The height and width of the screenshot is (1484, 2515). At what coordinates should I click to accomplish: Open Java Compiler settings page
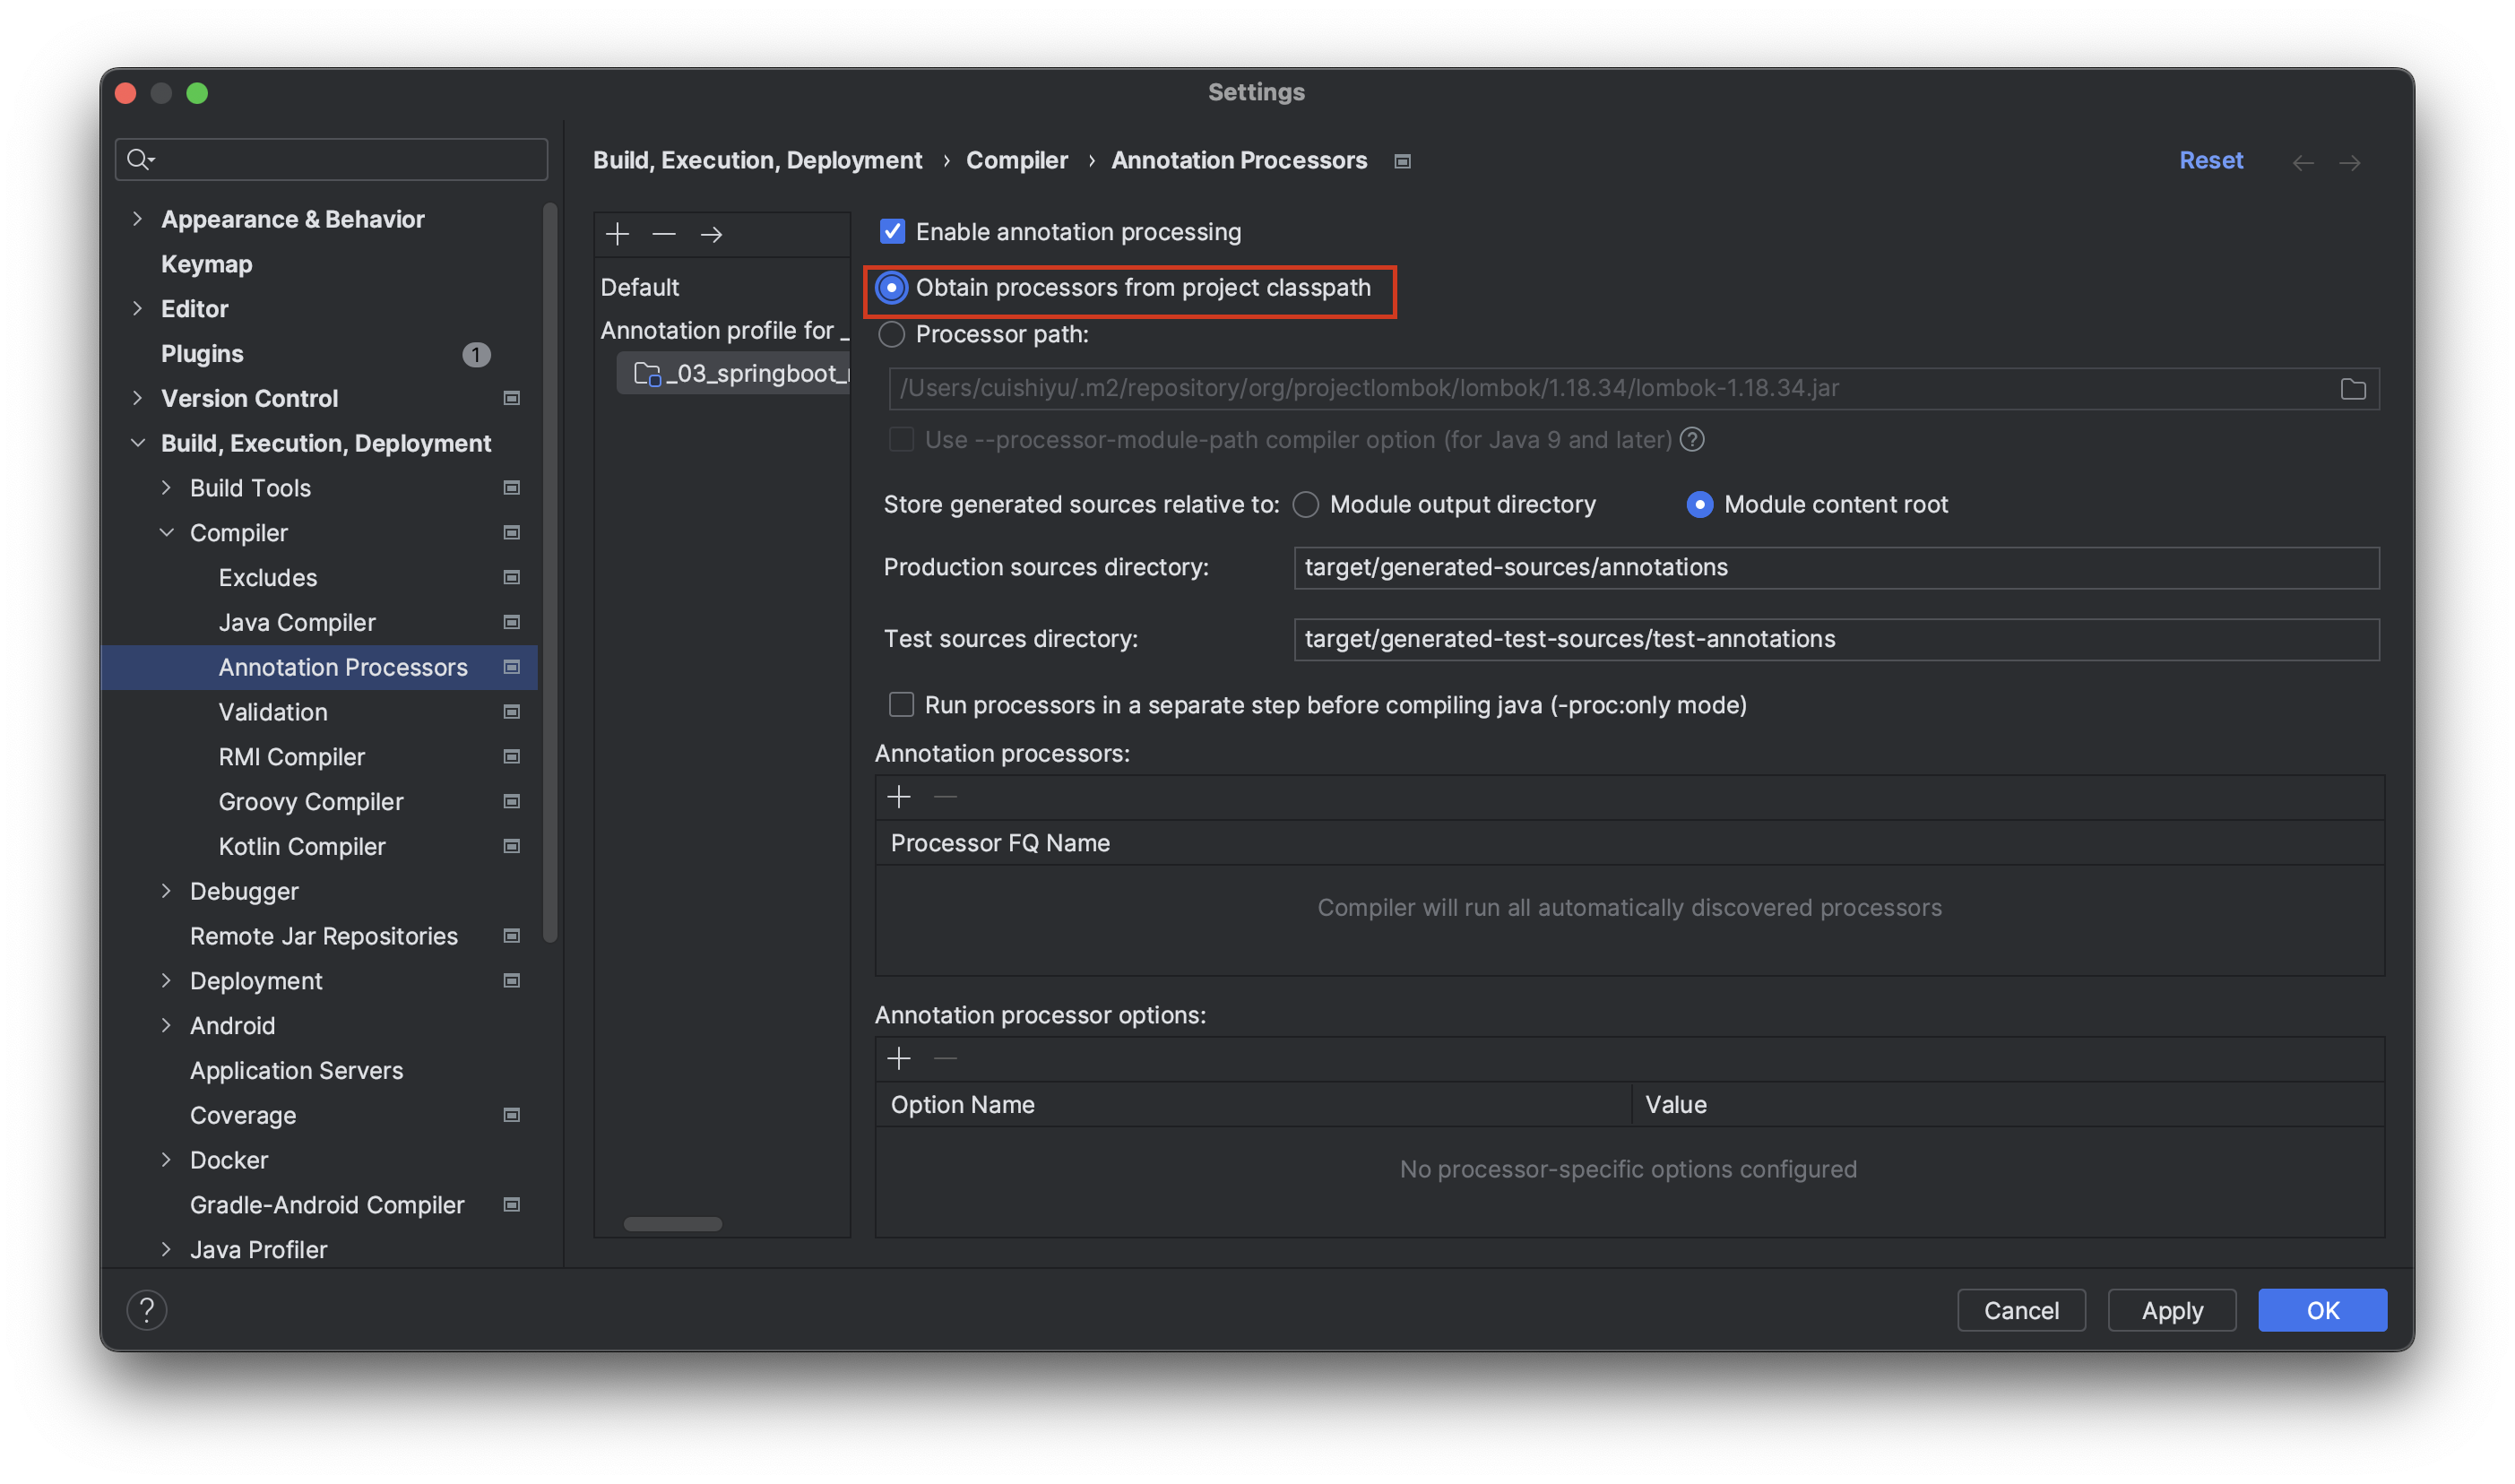point(297,622)
